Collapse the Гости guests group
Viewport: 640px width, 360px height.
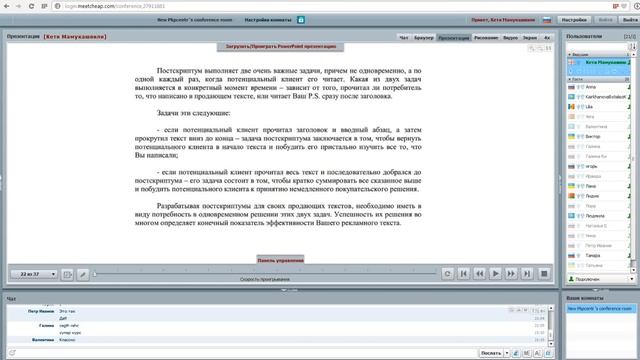tap(570, 79)
